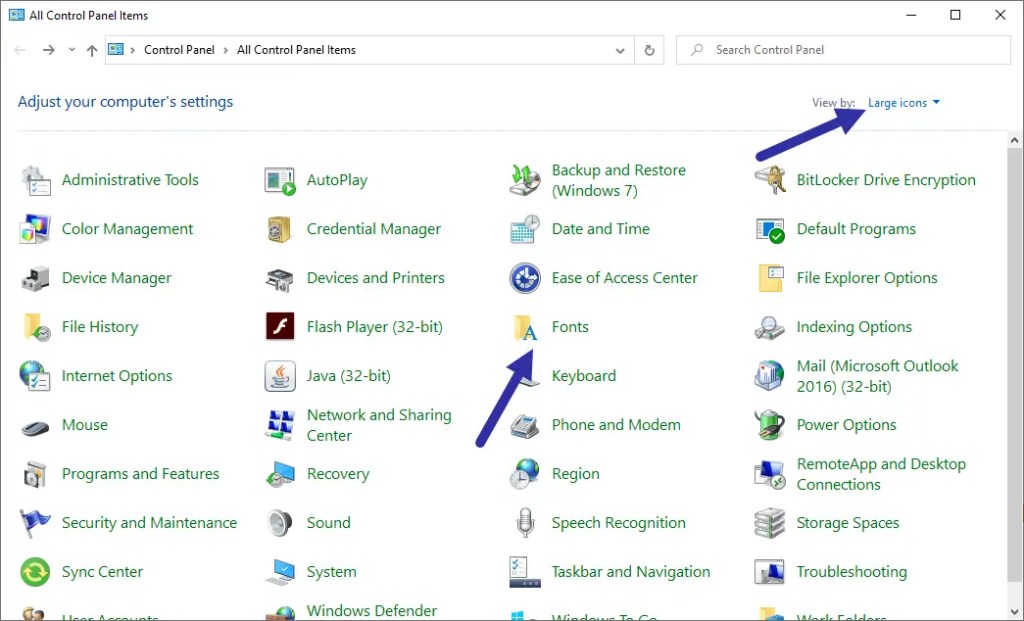Open the File History icon
Image resolution: width=1024 pixels, height=621 pixels.
pyautogui.click(x=36, y=327)
